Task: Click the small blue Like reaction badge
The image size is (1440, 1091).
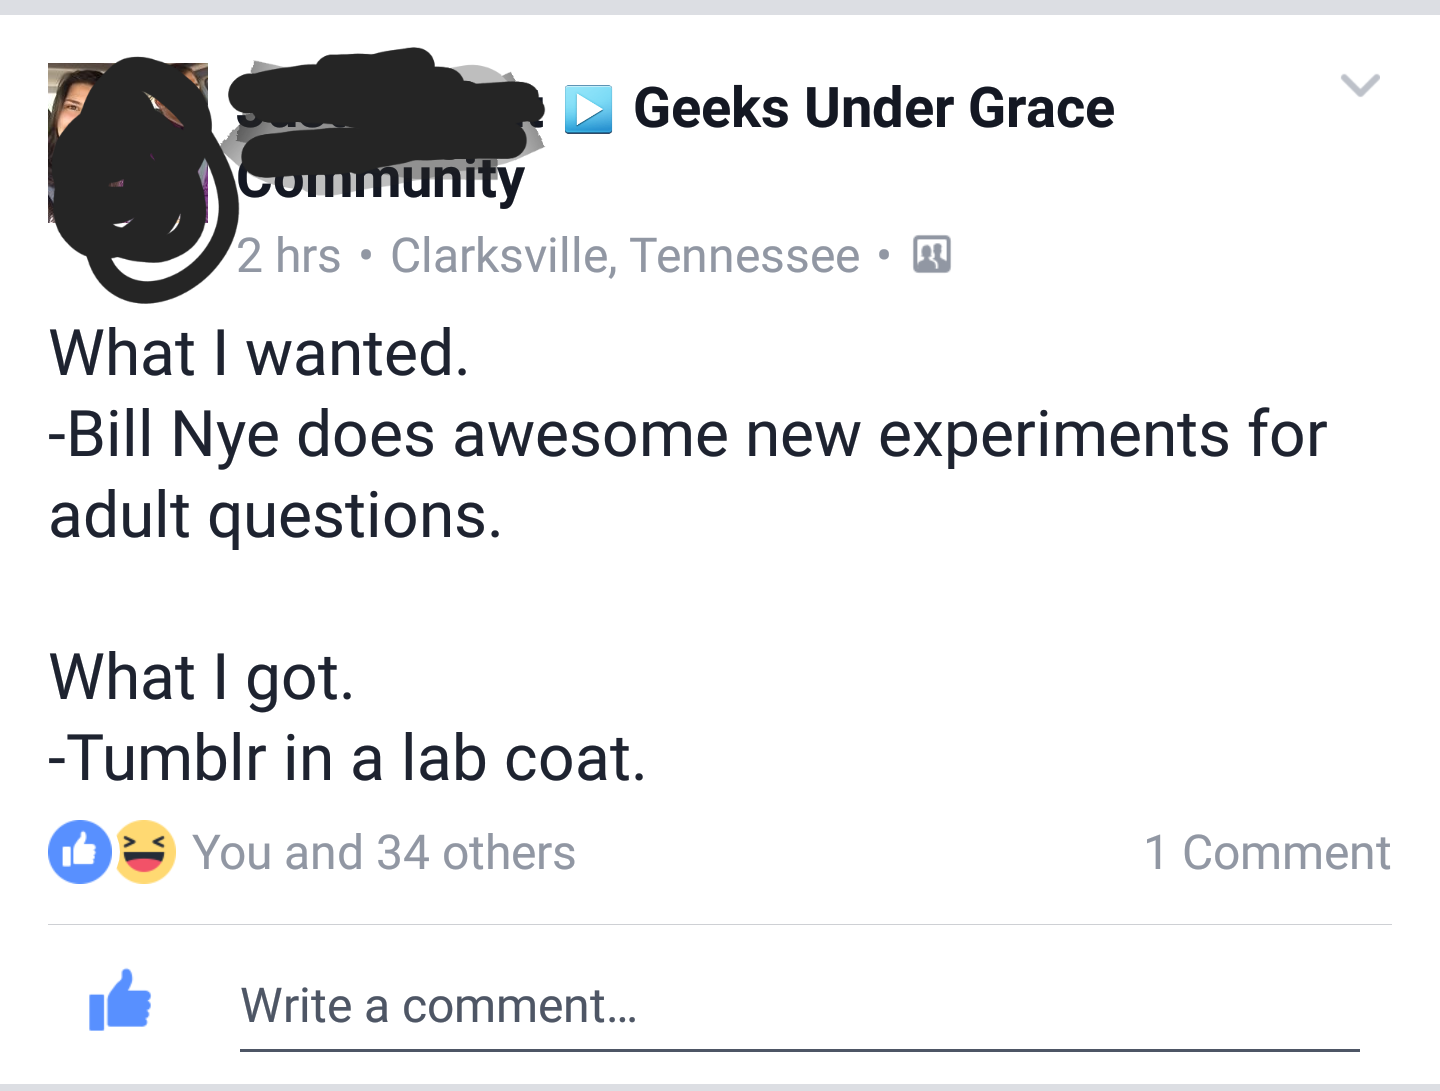Action: coord(79,852)
